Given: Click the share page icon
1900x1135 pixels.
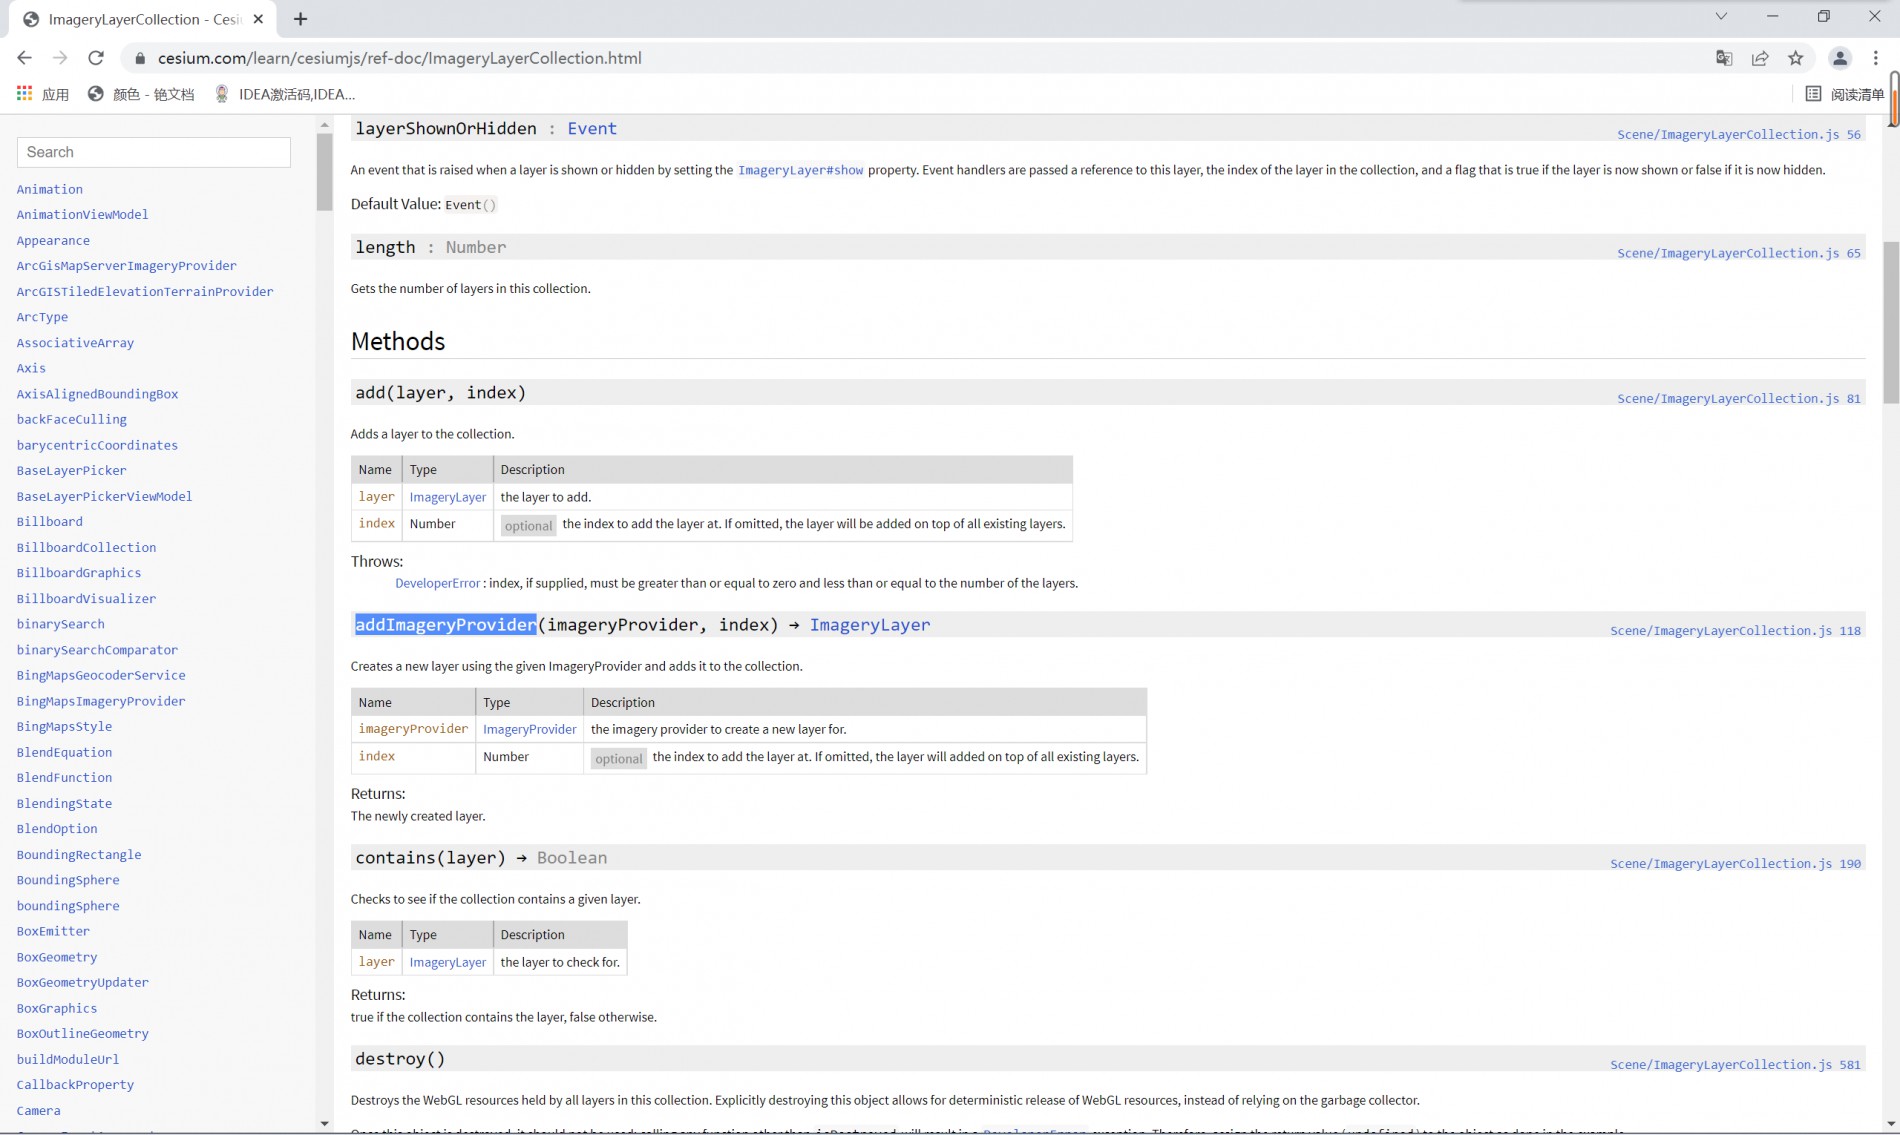Looking at the screenshot, I should (x=1760, y=58).
